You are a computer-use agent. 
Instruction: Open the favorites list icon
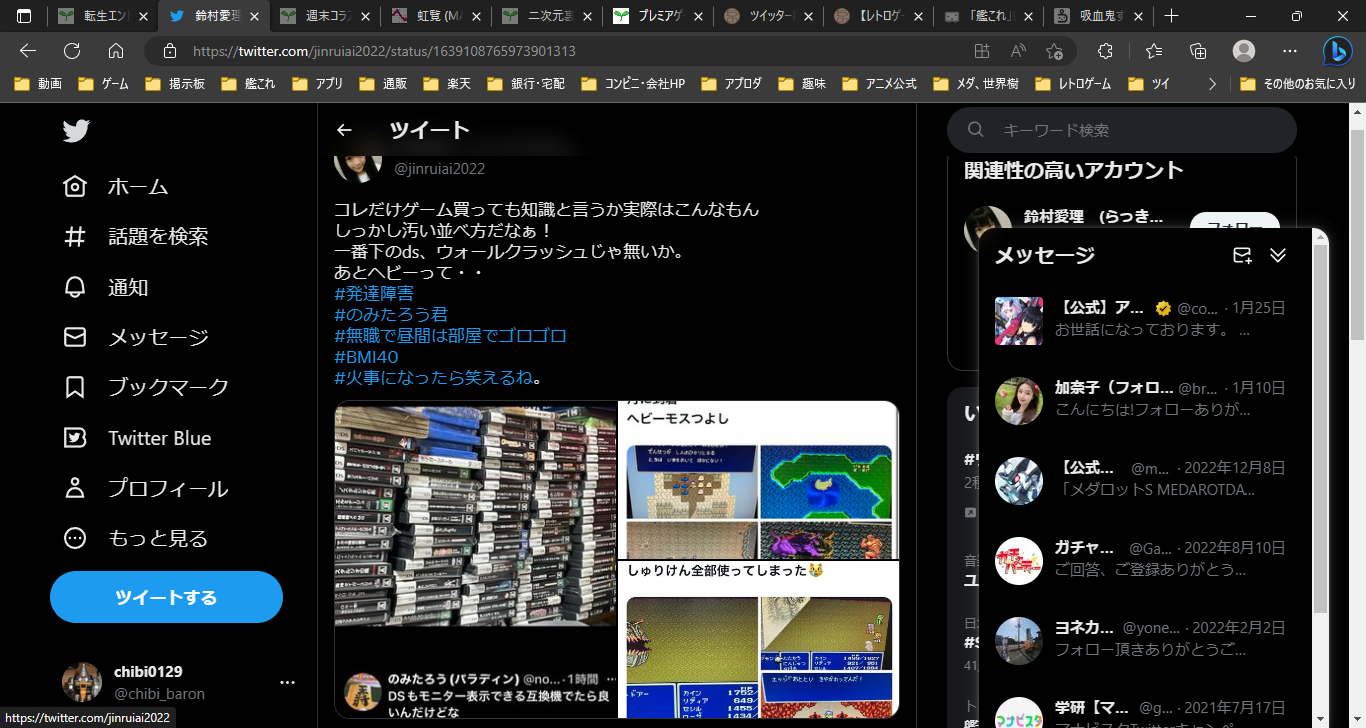[x=1153, y=51]
